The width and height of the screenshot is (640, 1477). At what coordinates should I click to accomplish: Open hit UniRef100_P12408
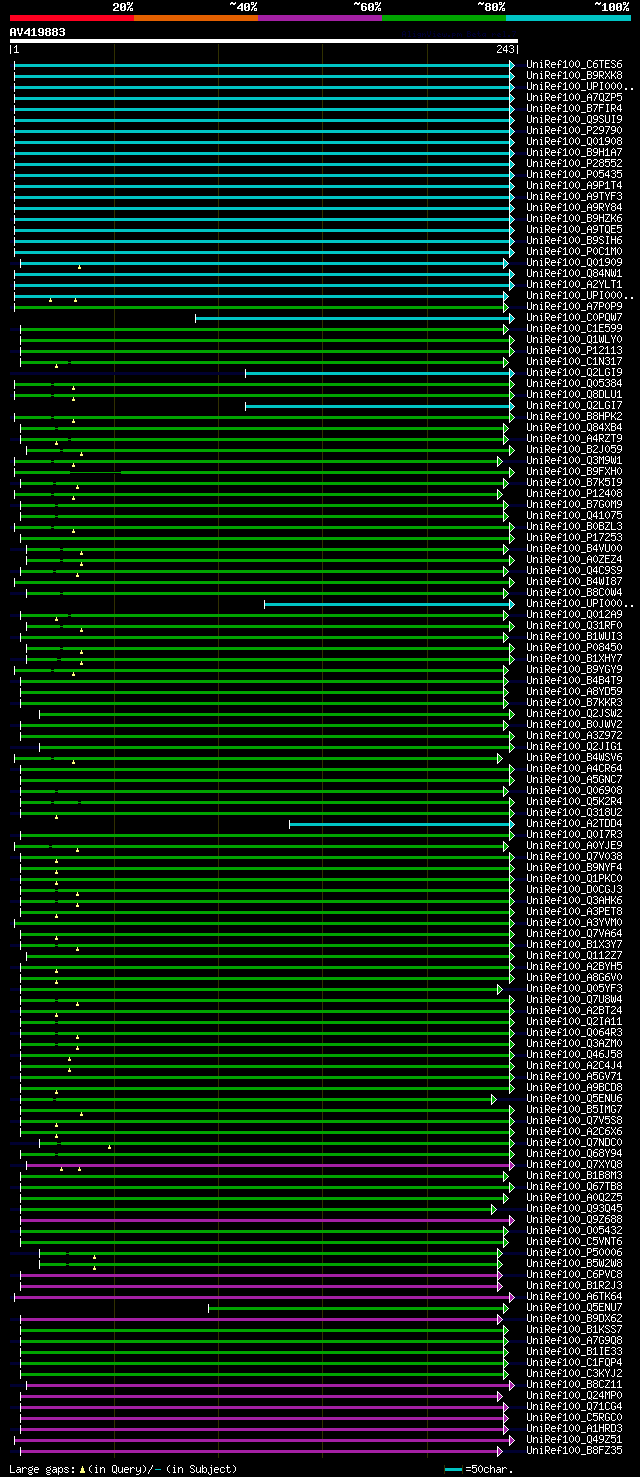pyautogui.click(x=574, y=493)
